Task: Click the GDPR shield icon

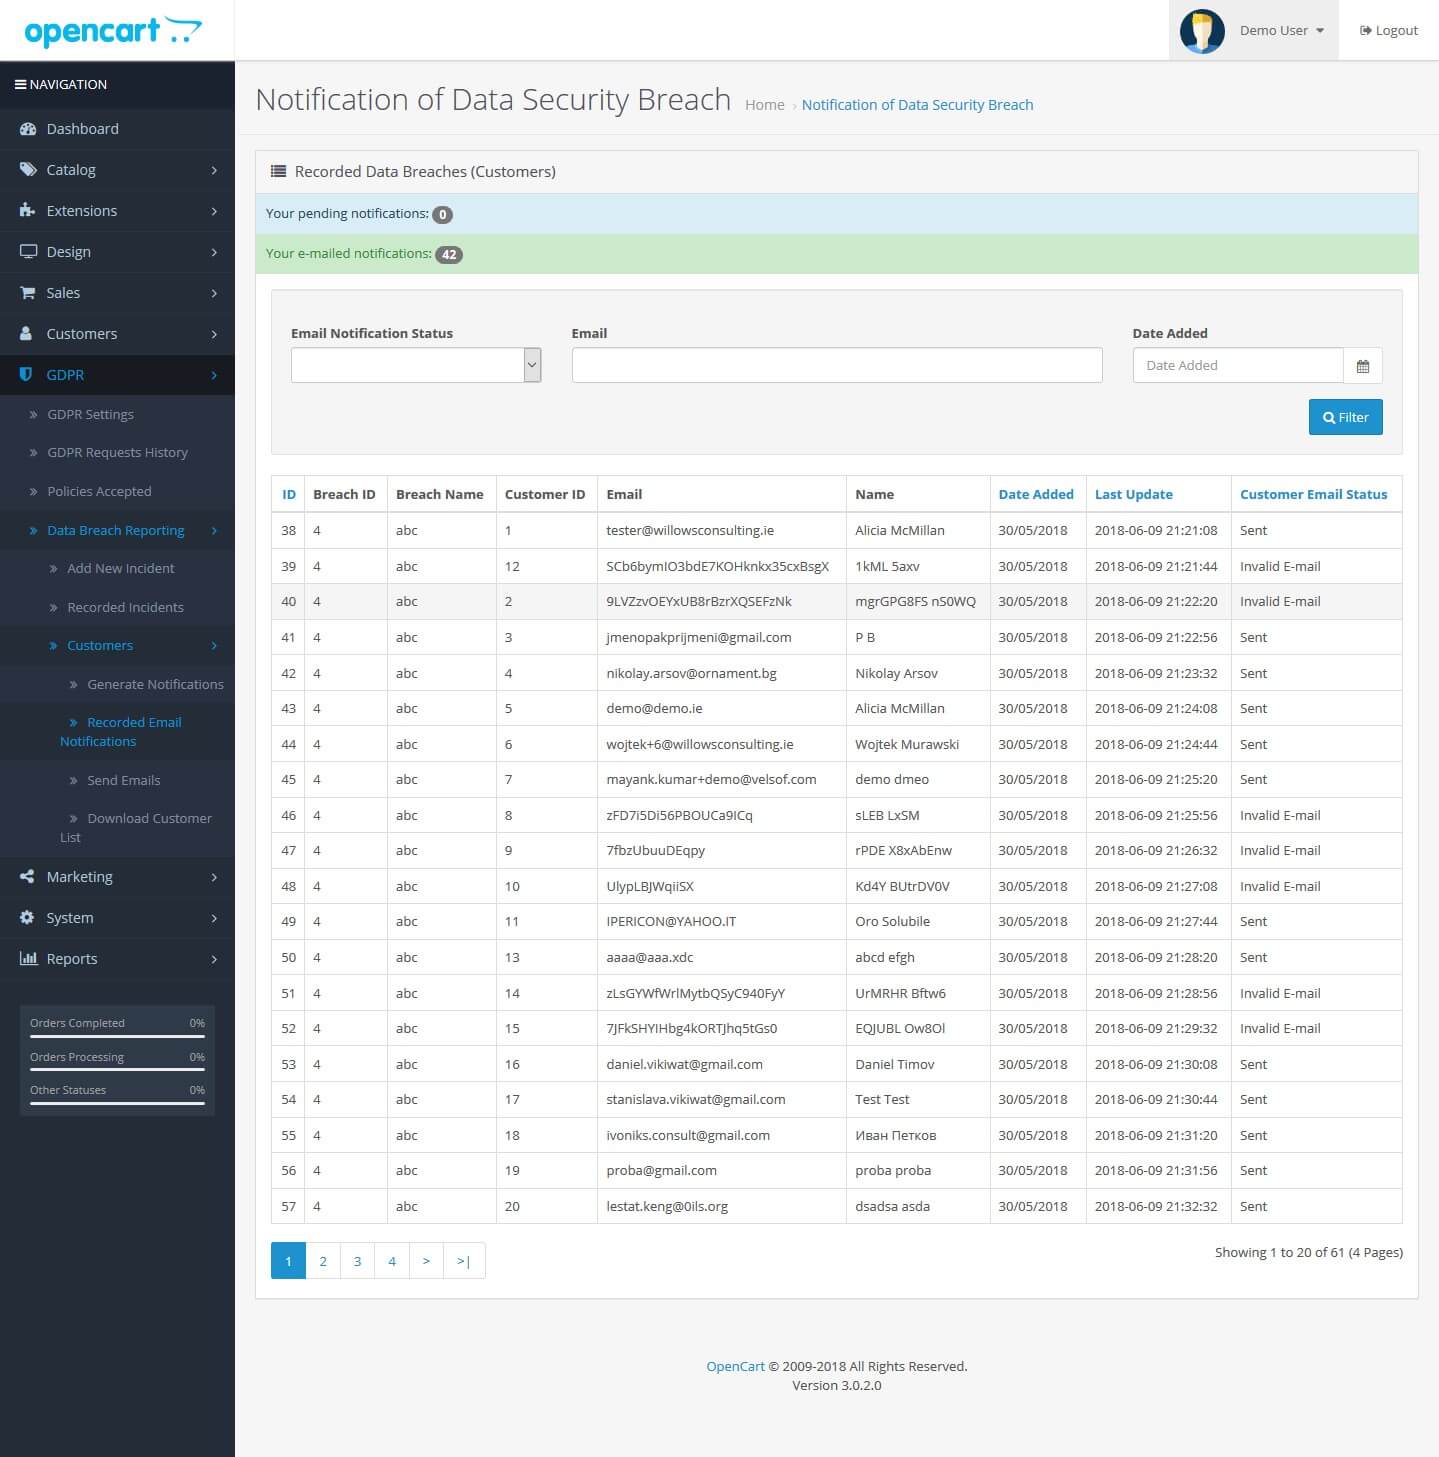Action: [27, 375]
